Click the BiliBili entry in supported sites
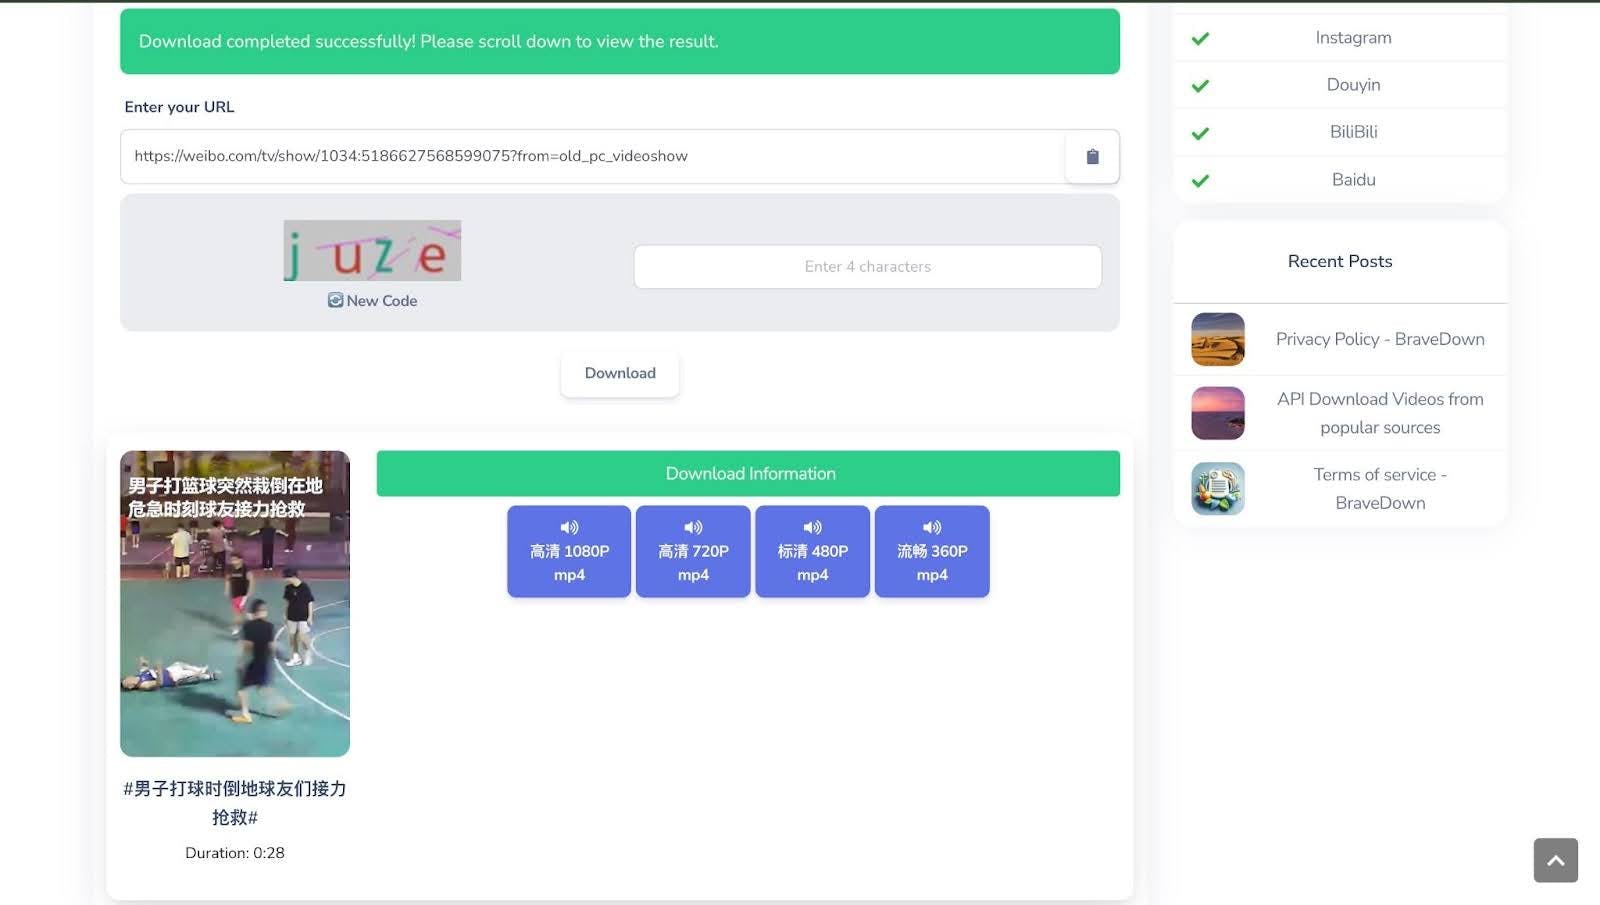The height and width of the screenshot is (905, 1600). pos(1353,132)
